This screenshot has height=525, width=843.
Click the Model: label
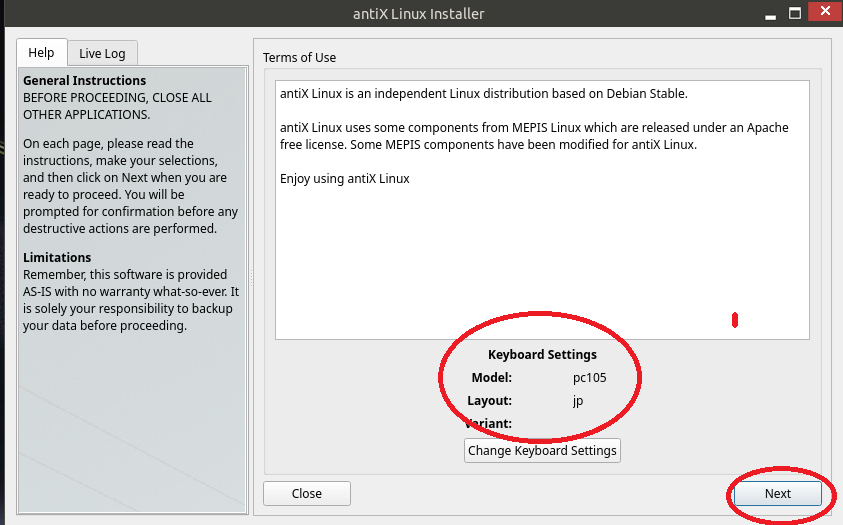491,377
